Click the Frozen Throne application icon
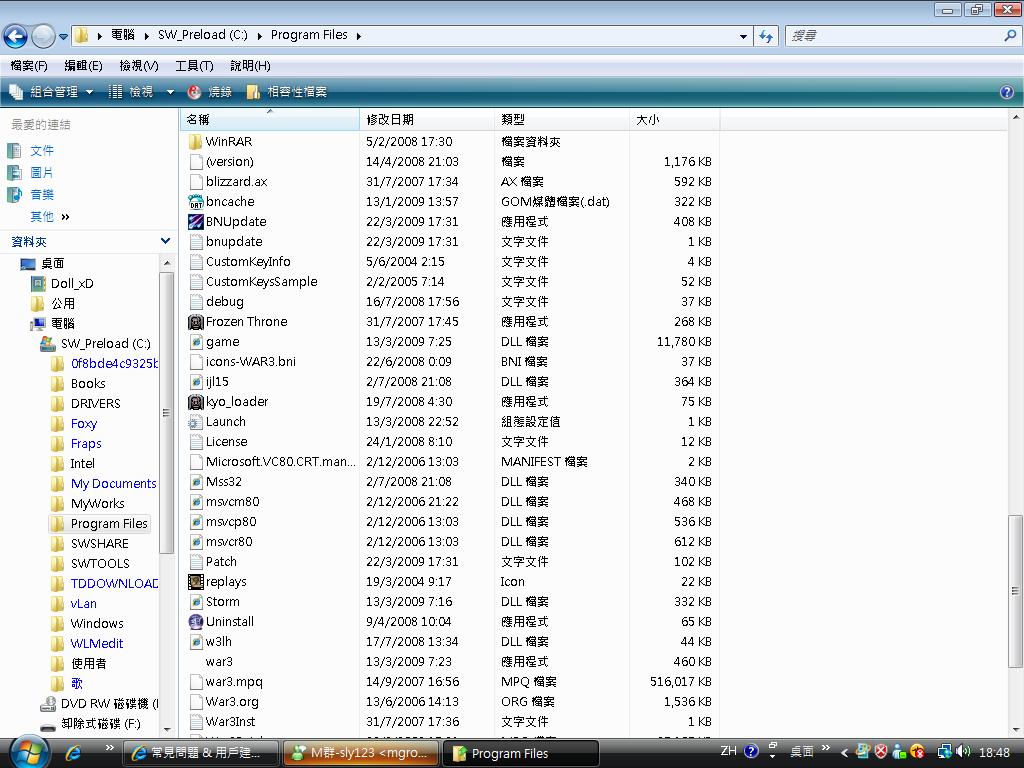 (196, 322)
